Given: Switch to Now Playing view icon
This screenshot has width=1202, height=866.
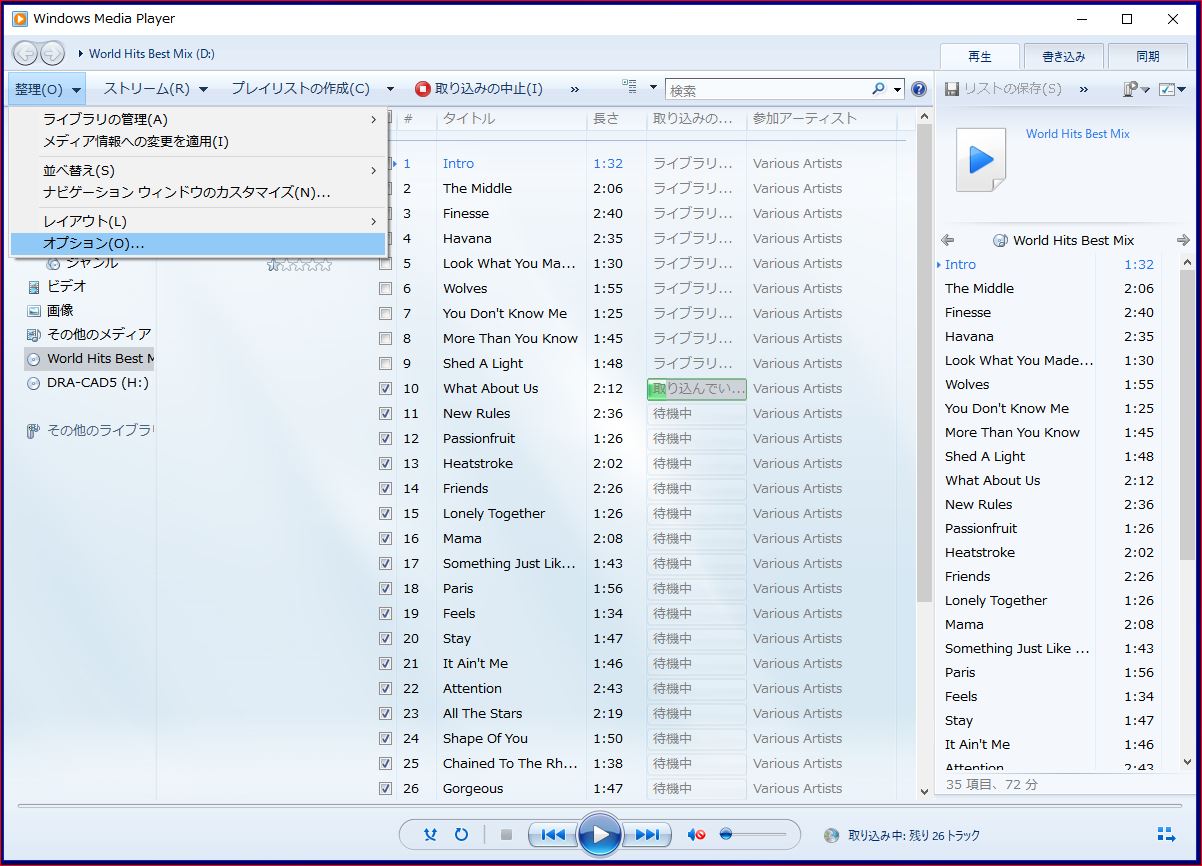Looking at the screenshot, I should point(1166,834).
